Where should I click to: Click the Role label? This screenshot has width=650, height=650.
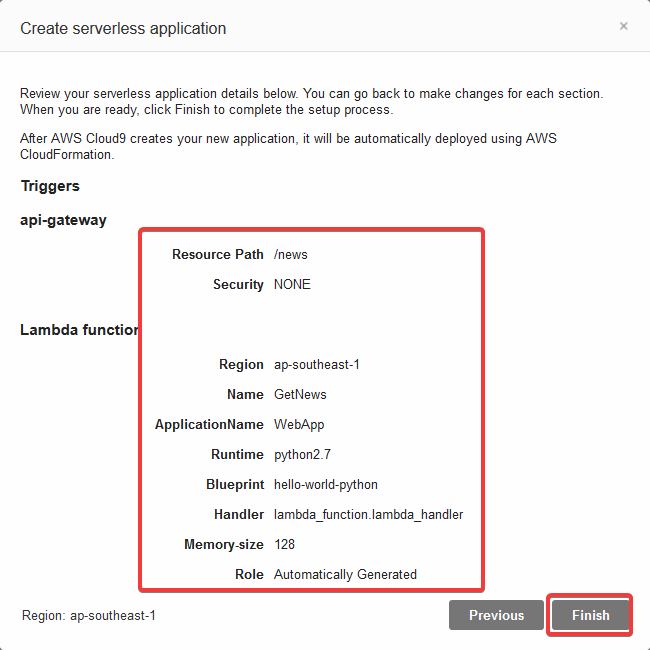pos(249,574)
